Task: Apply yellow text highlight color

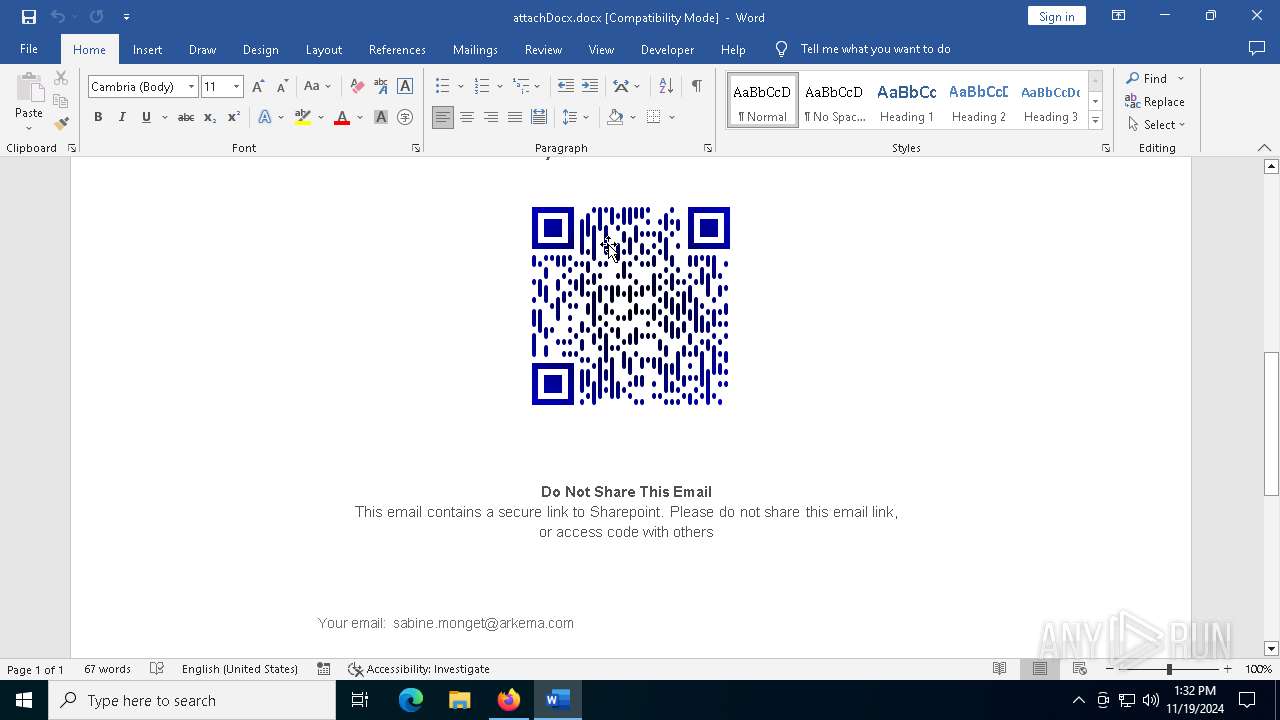Action: click(x=303, y=117)
